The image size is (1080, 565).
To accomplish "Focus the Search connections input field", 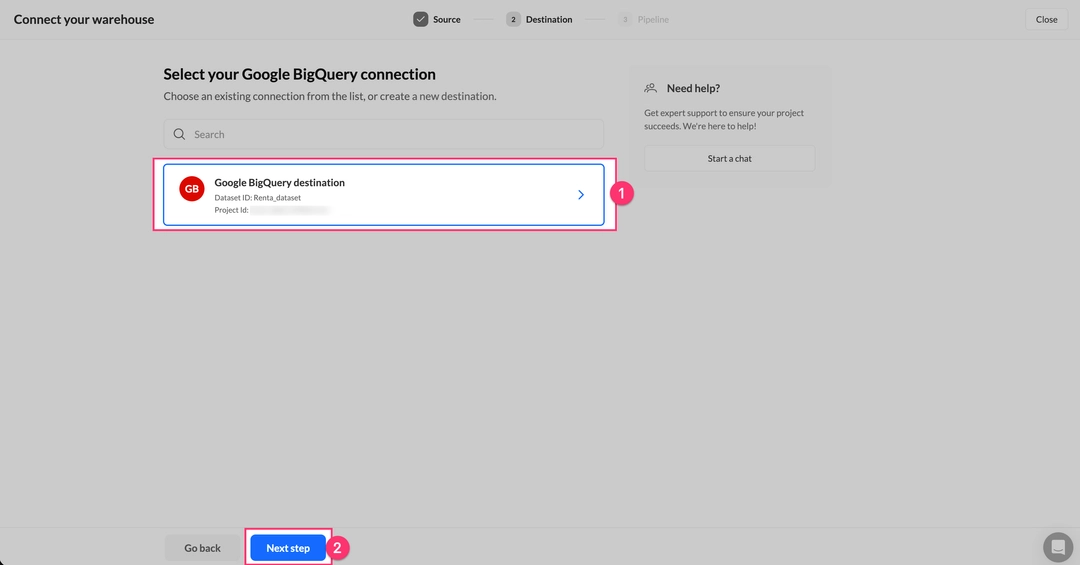I will (390, 134).
